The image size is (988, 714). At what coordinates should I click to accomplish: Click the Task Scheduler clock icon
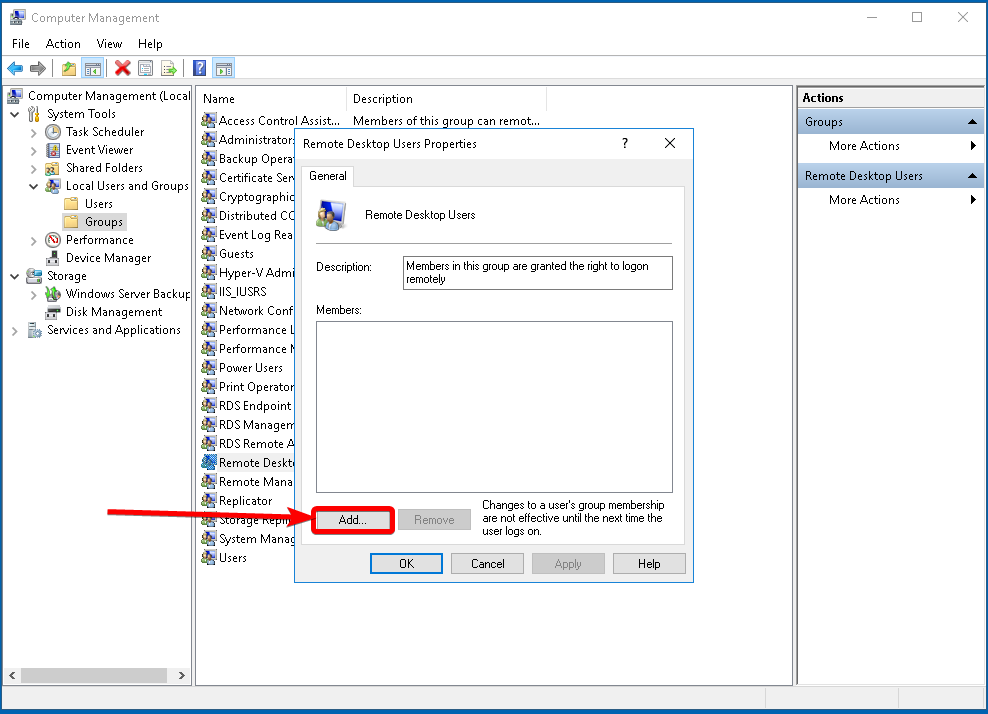[x=53, y=132]
